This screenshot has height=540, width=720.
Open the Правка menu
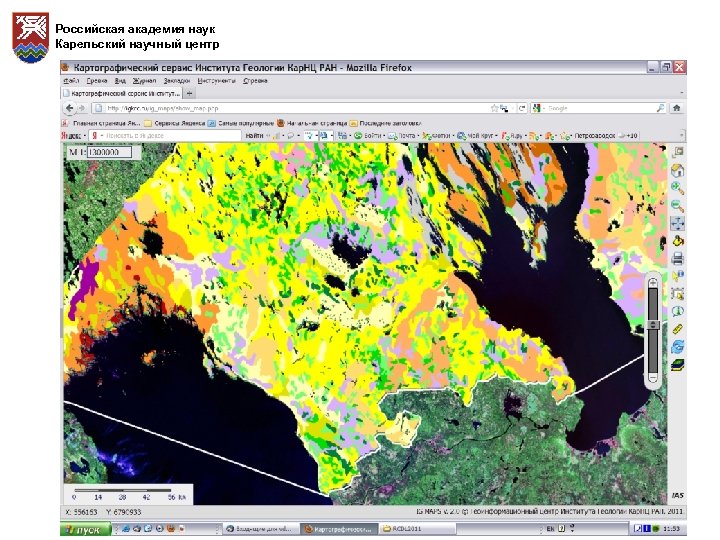96,81
